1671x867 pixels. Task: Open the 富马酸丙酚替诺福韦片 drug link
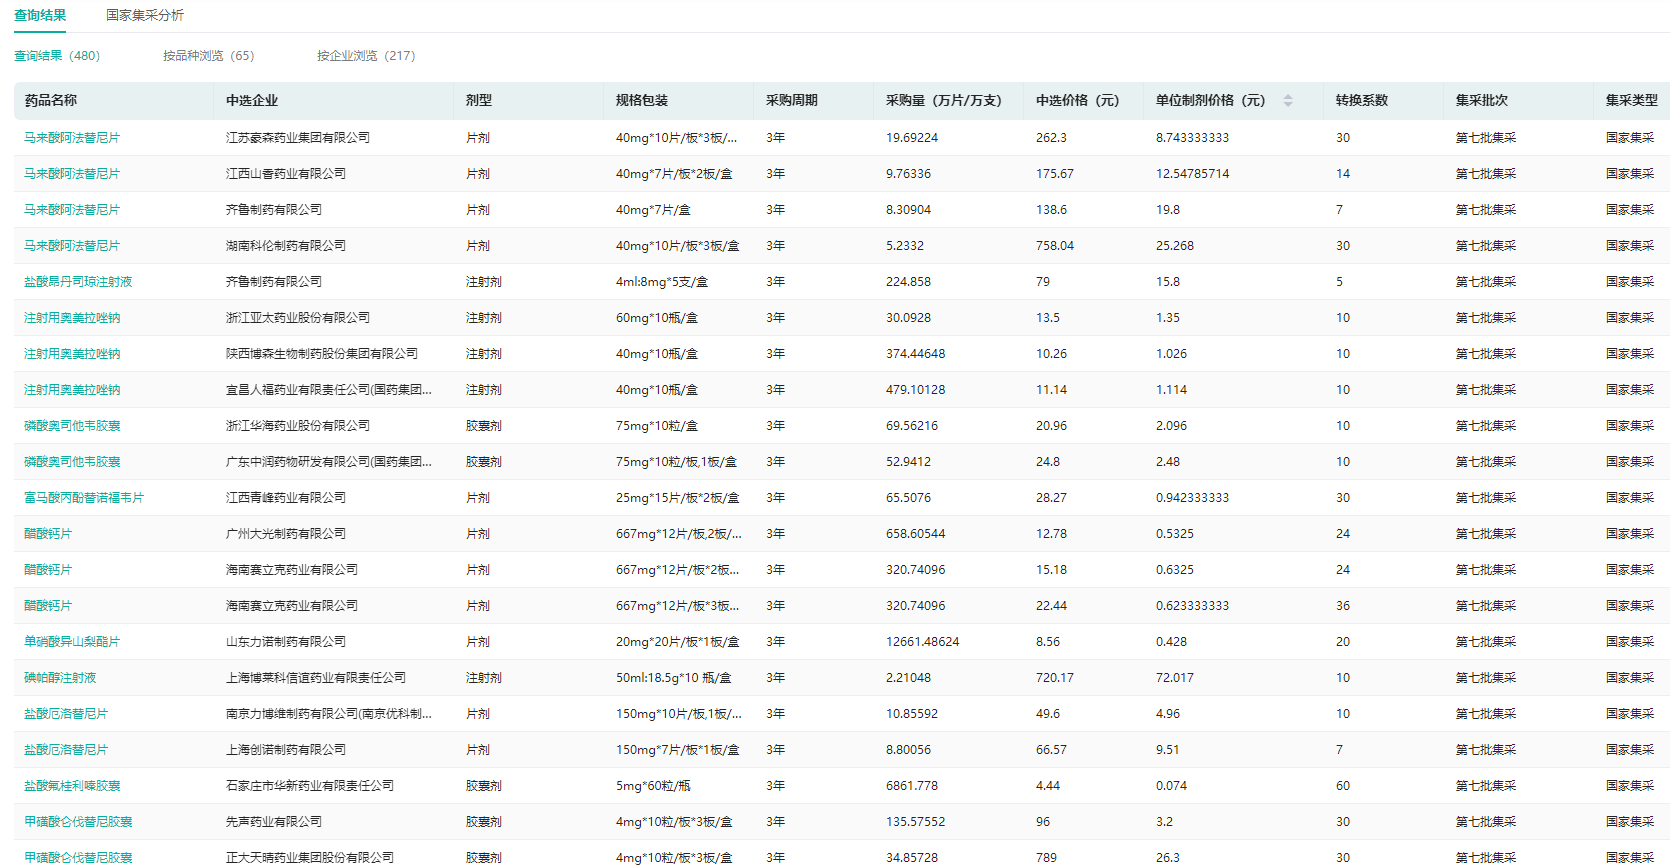(84, 498)
